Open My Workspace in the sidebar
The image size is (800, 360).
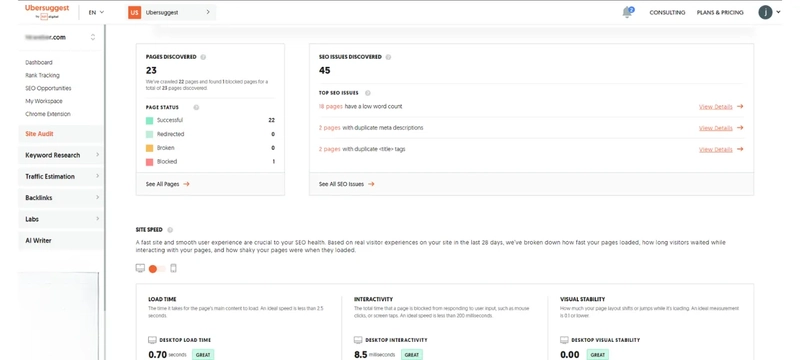(44, 101)
